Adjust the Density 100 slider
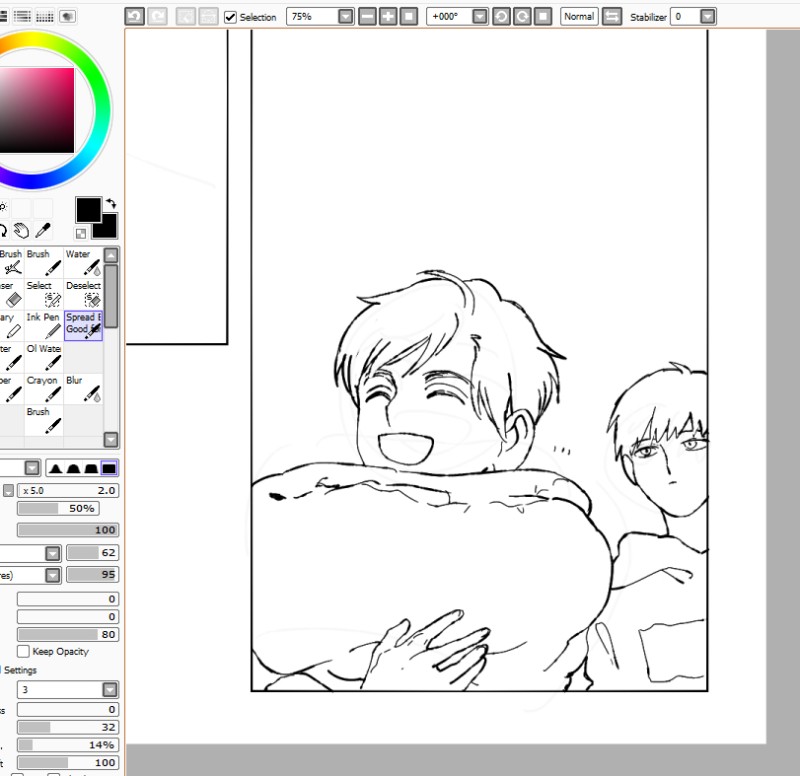This screenshot has width=800, height=776. pos(68,530)
